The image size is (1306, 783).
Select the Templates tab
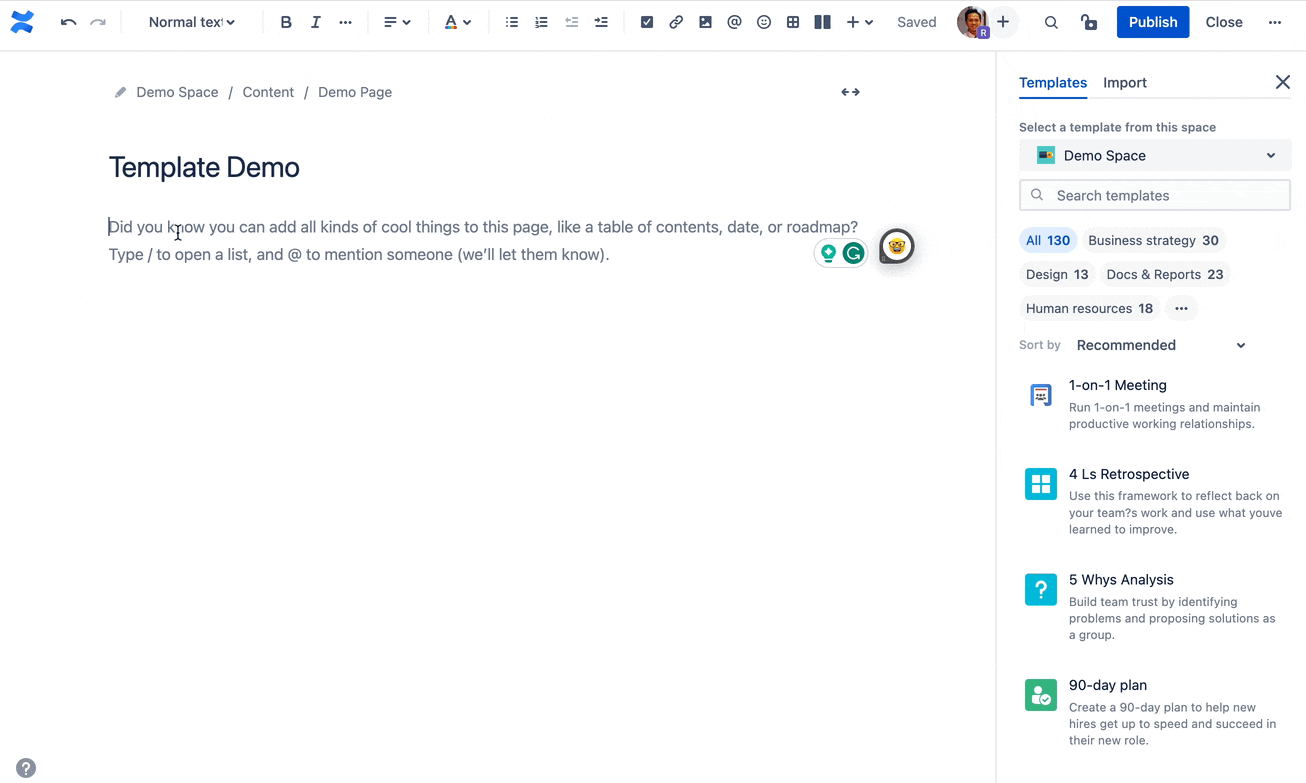pos(1053,83)
